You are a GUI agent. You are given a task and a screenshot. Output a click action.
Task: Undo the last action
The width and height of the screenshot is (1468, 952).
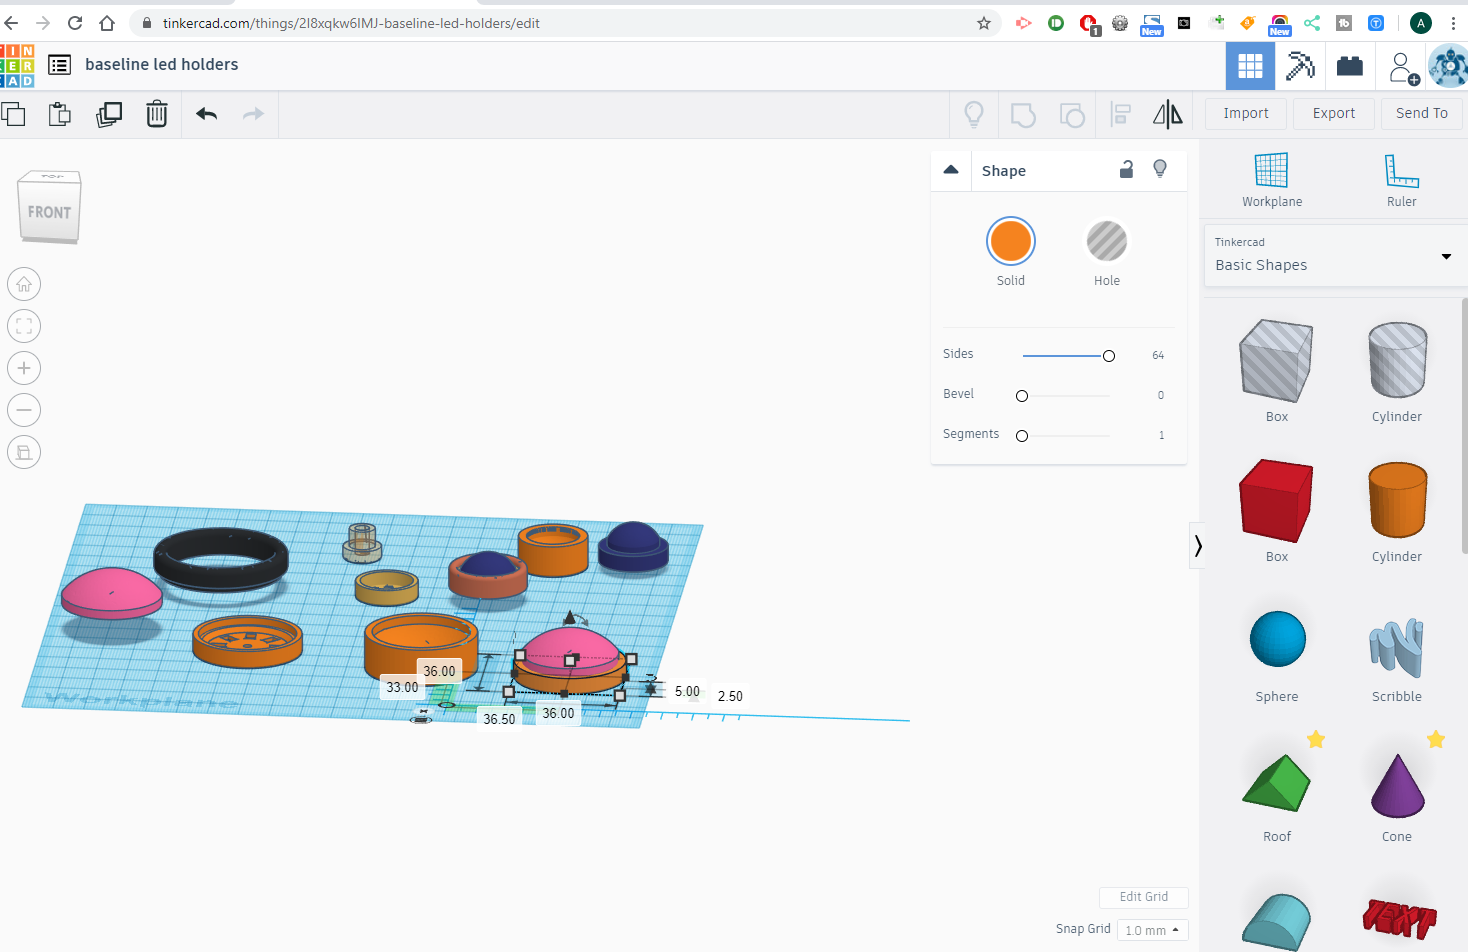click(x=207, y=114)
